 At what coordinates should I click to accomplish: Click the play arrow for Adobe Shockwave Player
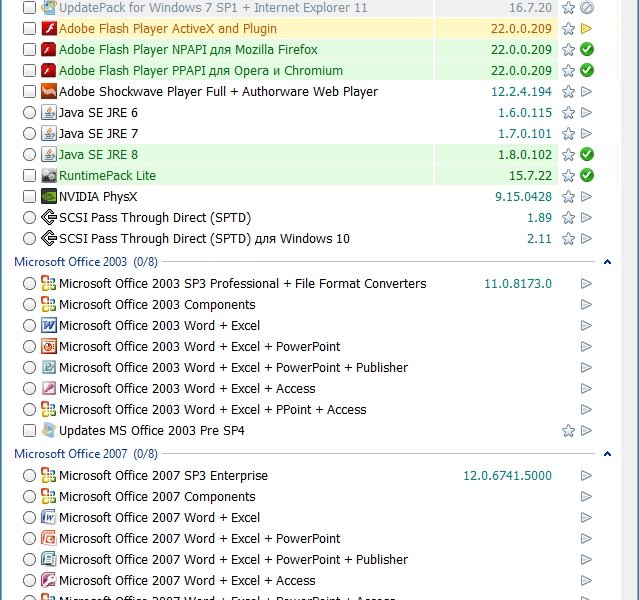point(586,91)
